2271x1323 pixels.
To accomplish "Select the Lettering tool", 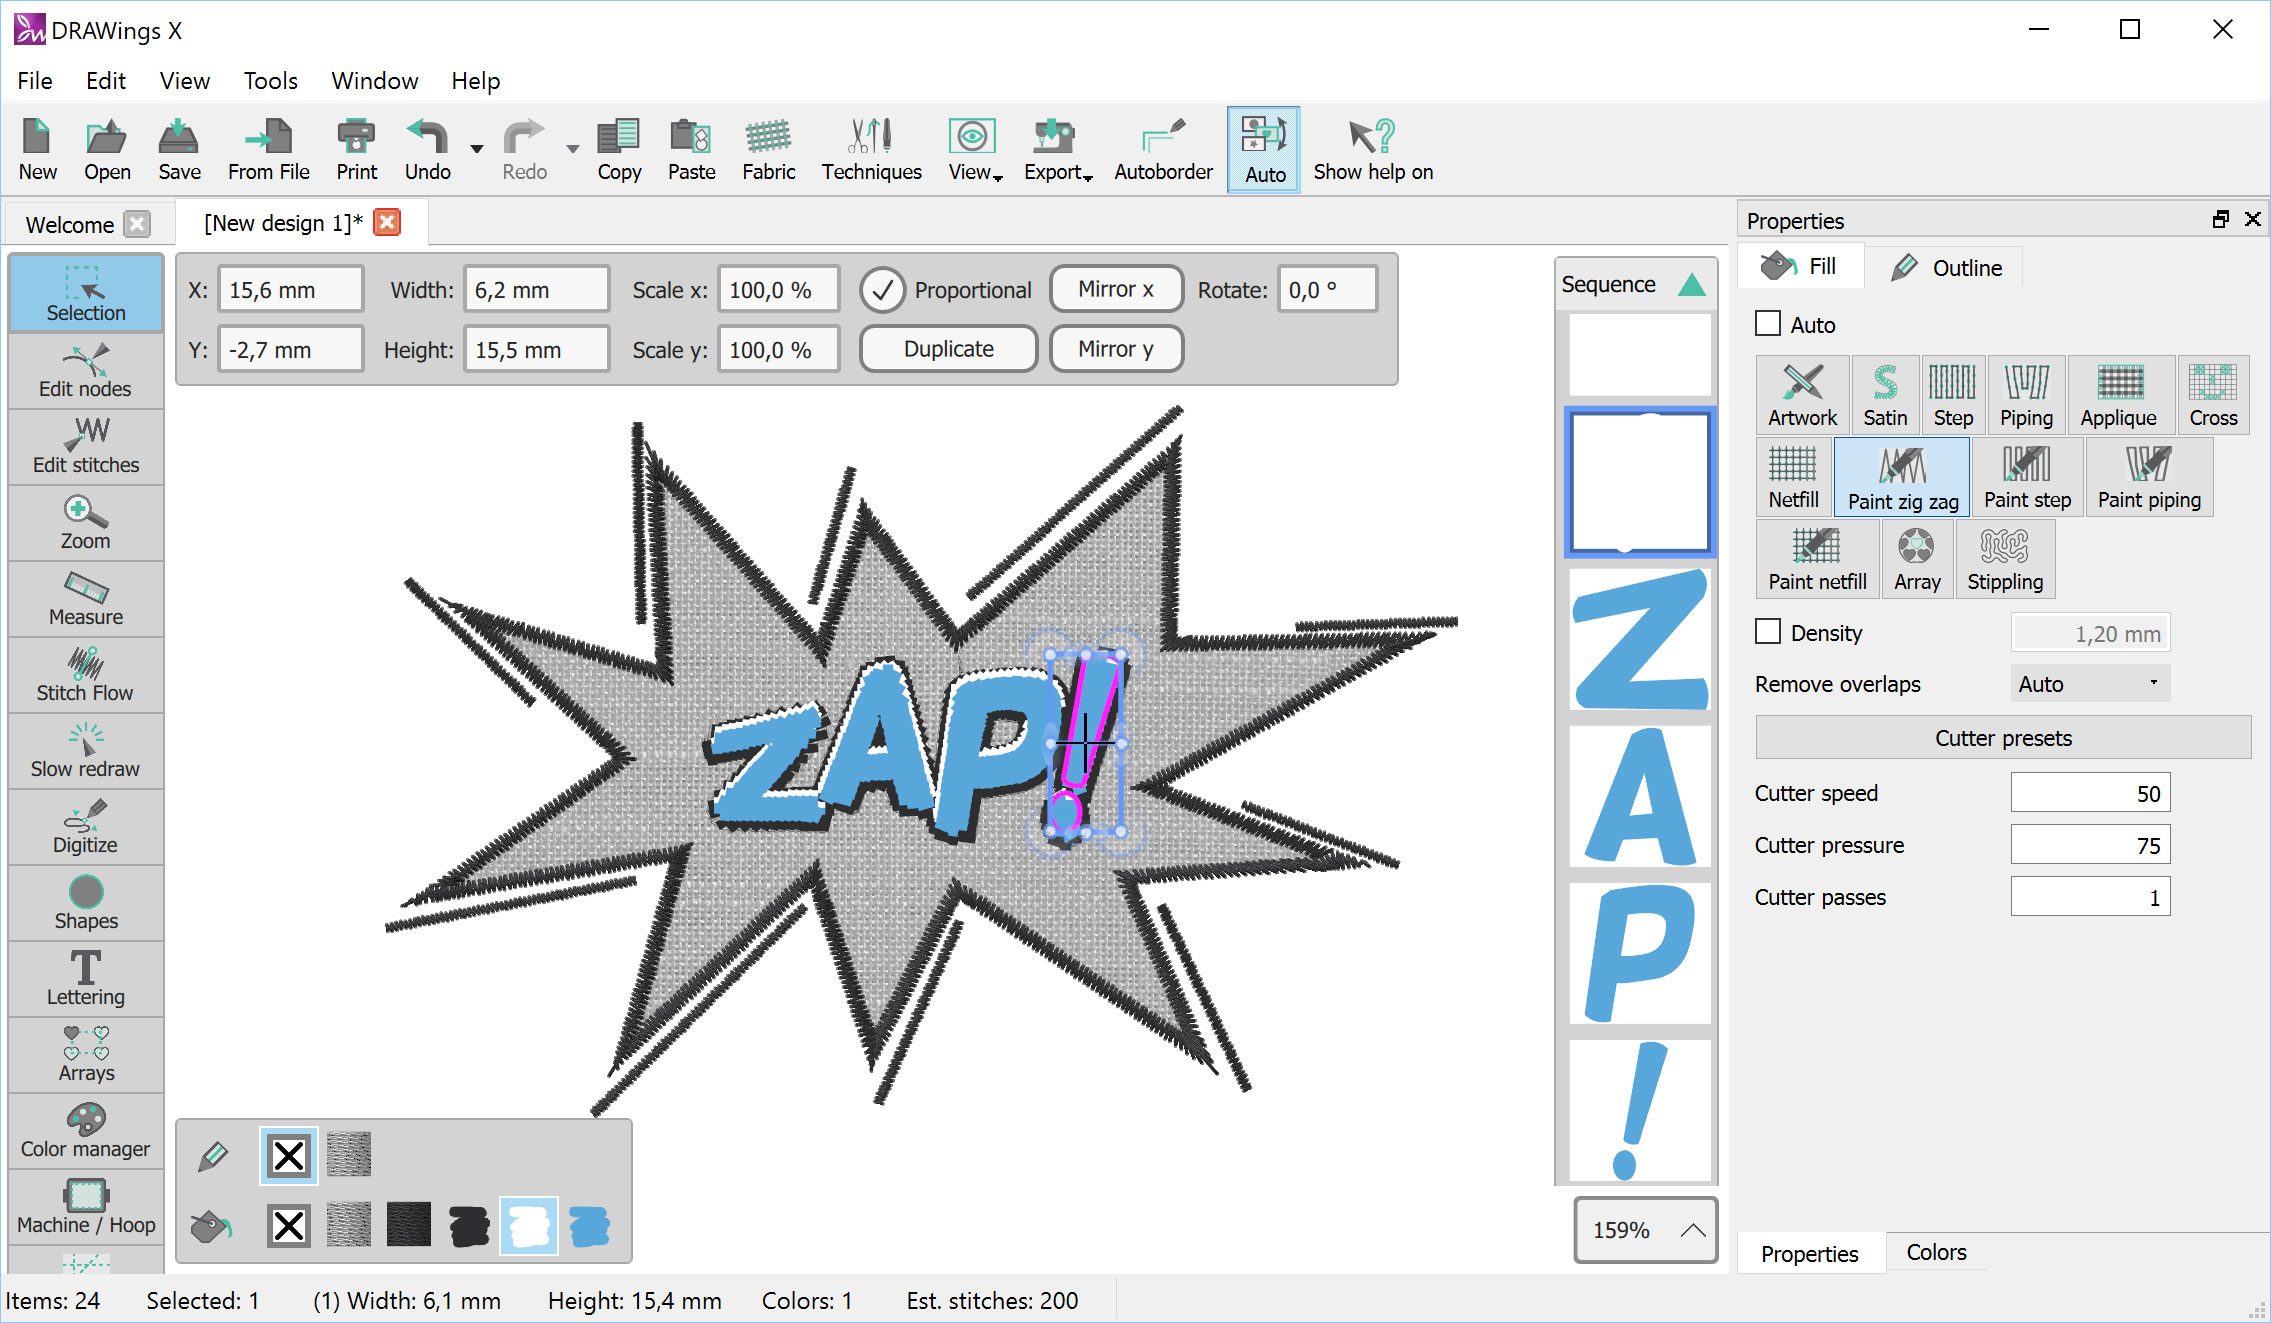I will [x=86, y=979].
